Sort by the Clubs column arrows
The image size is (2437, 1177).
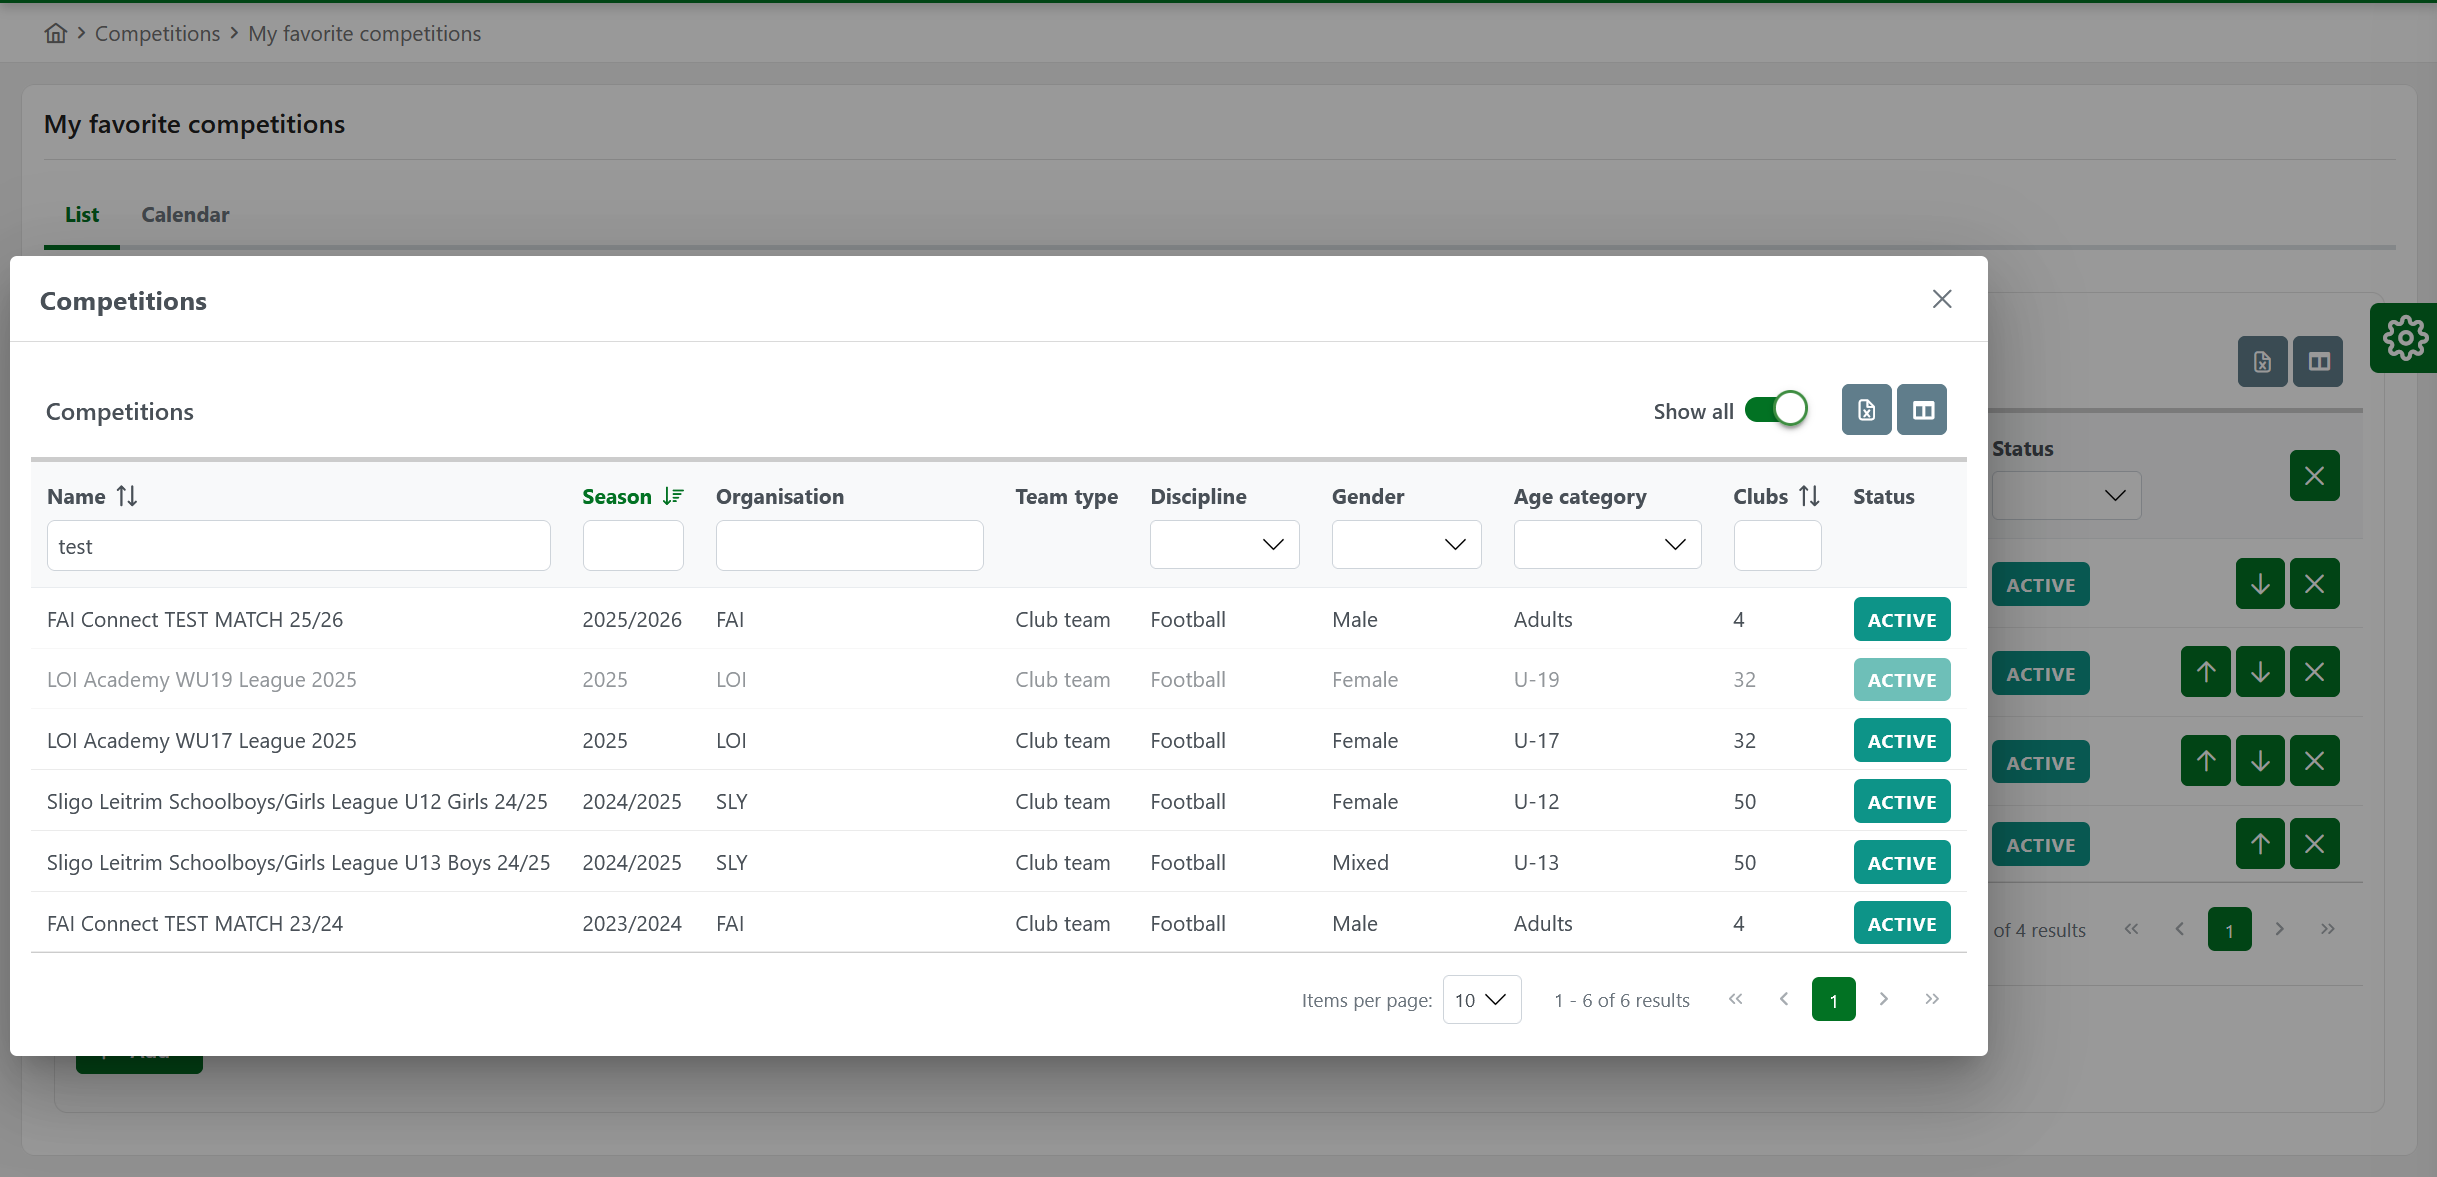coord(1809,496)
